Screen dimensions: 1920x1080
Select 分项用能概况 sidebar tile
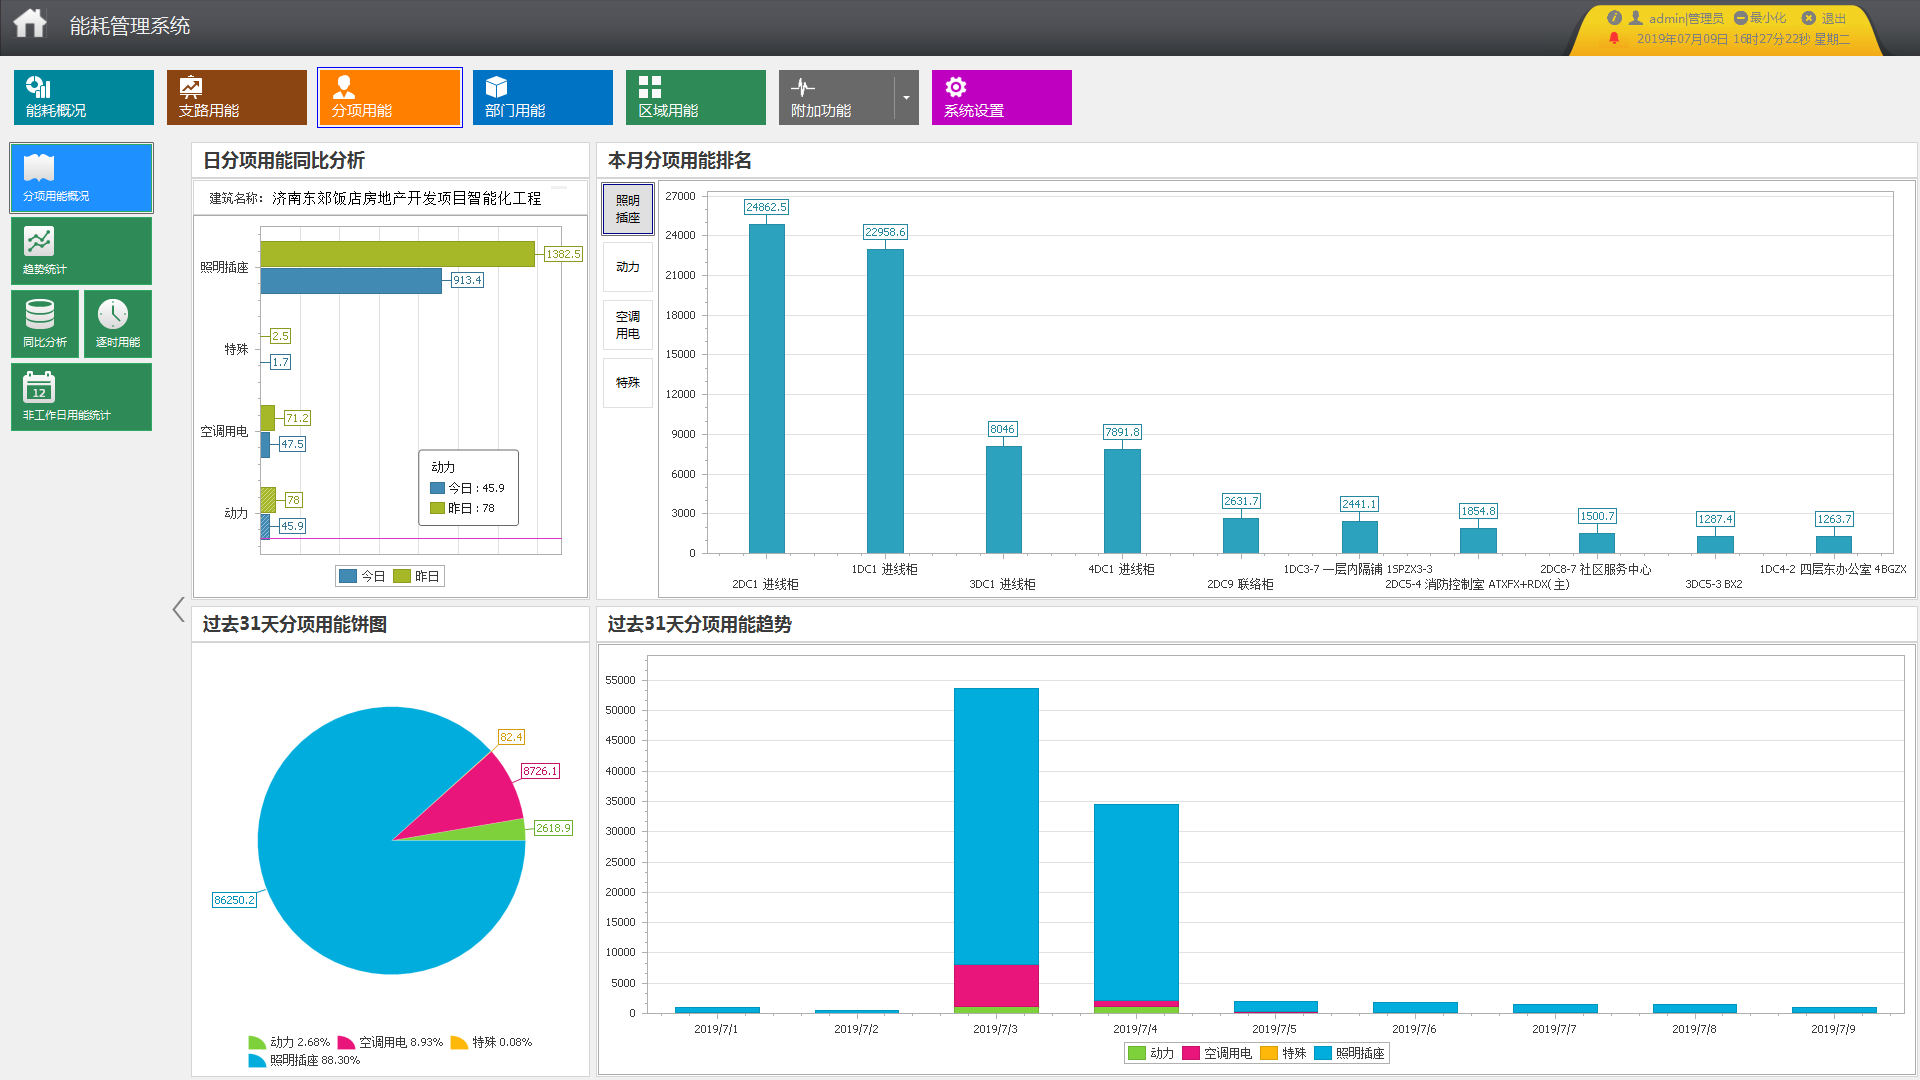(x=81, y=178)
